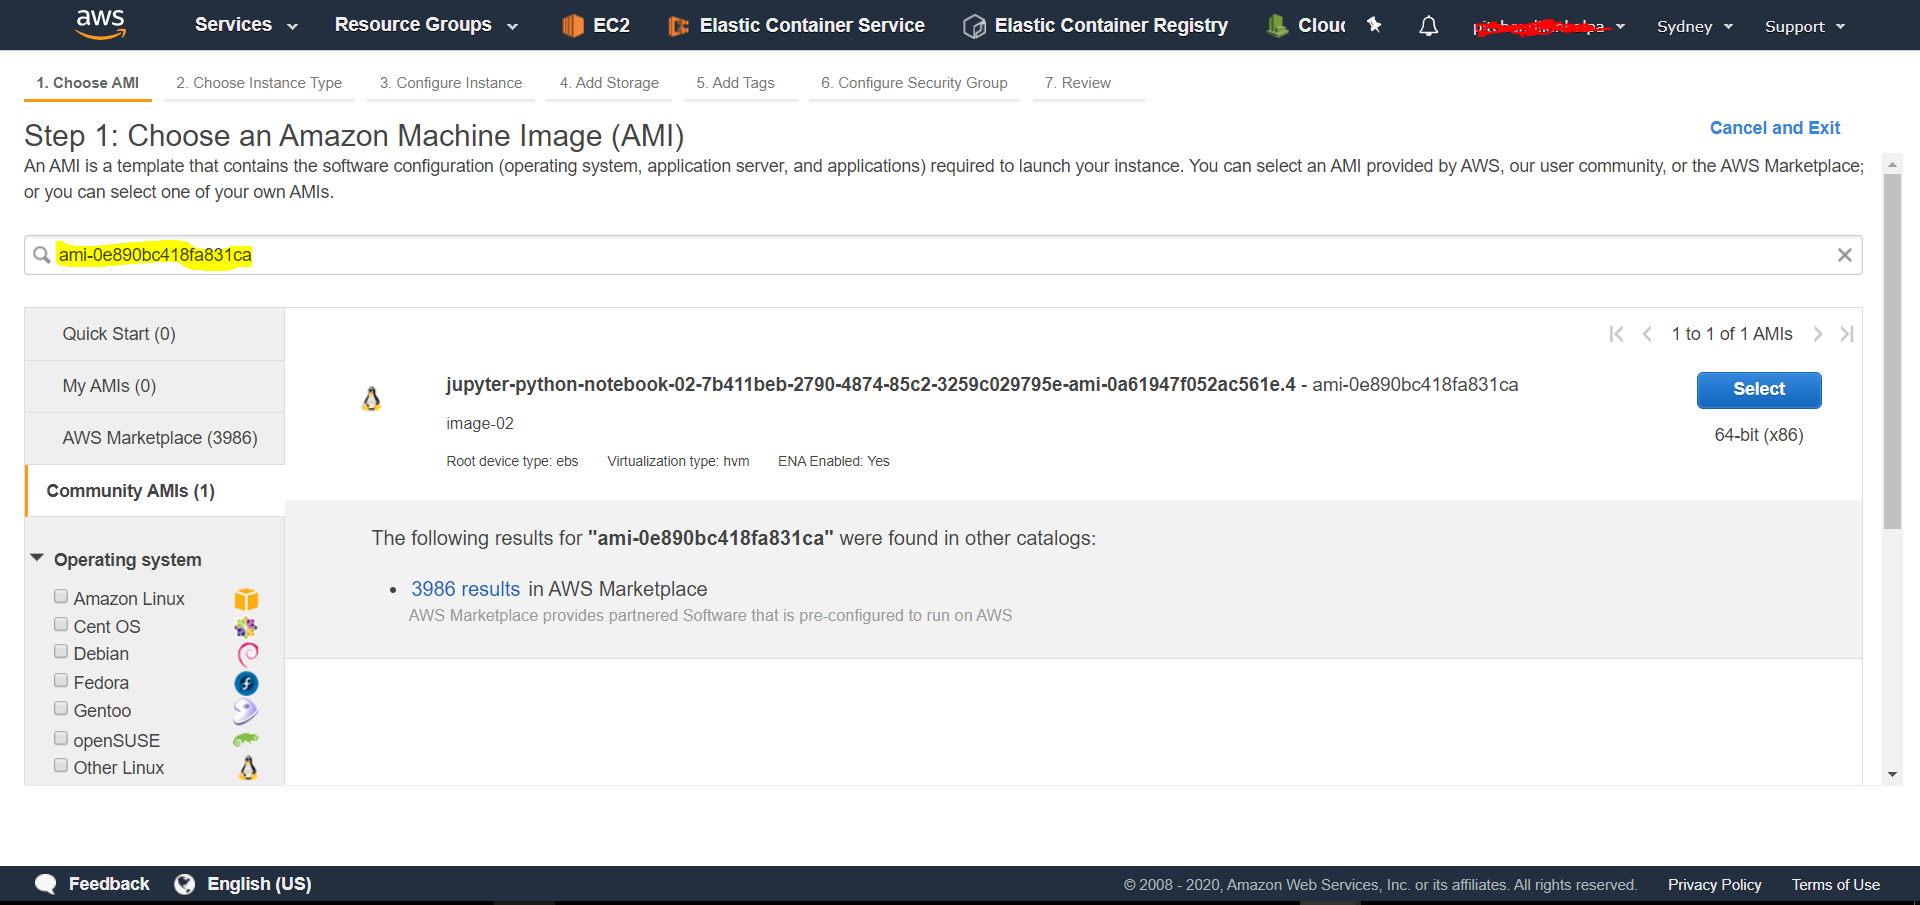Open the Configure Security Group step
The width and height of the screenshot is (1920, 905).
[x=913, y=83]
